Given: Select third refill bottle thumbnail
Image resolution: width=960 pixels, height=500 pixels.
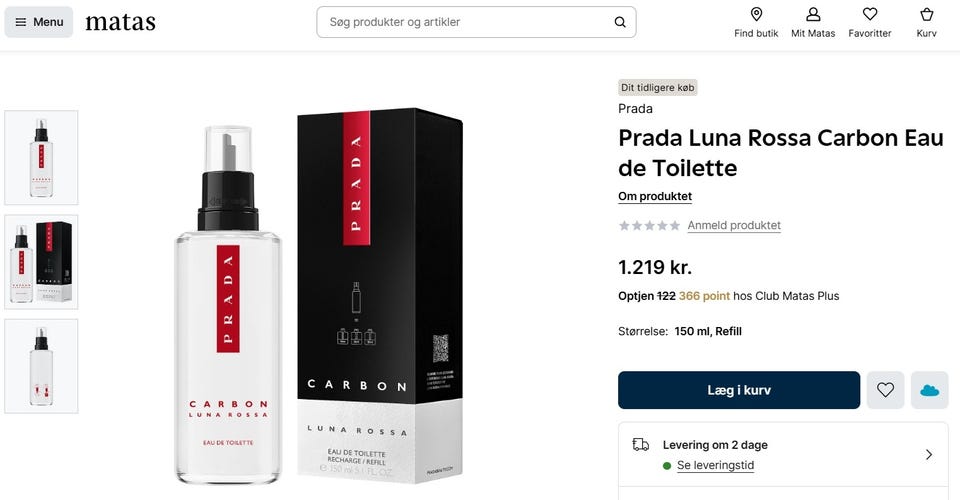Looking at the screenshot, I should tap(42, 366).
